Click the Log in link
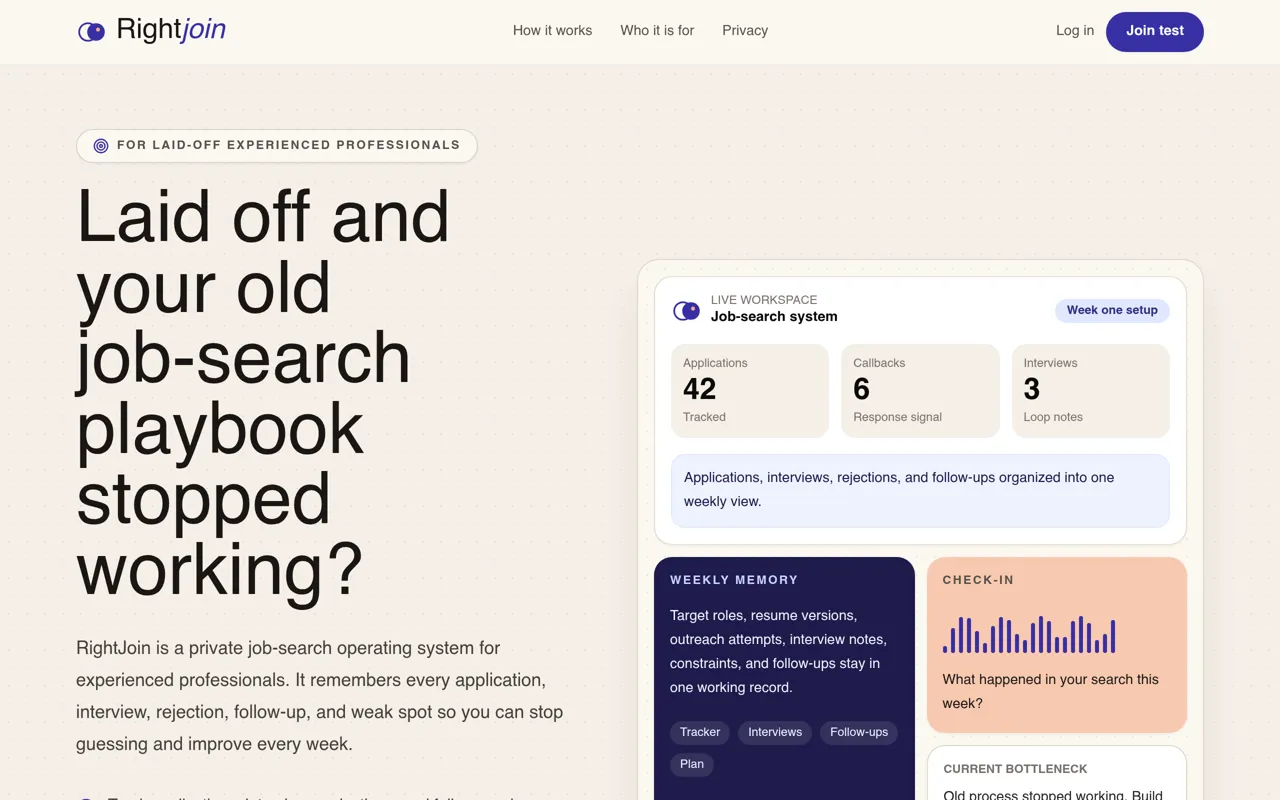This screenshot has height=800, width=1280. (x=1075, y=31)
